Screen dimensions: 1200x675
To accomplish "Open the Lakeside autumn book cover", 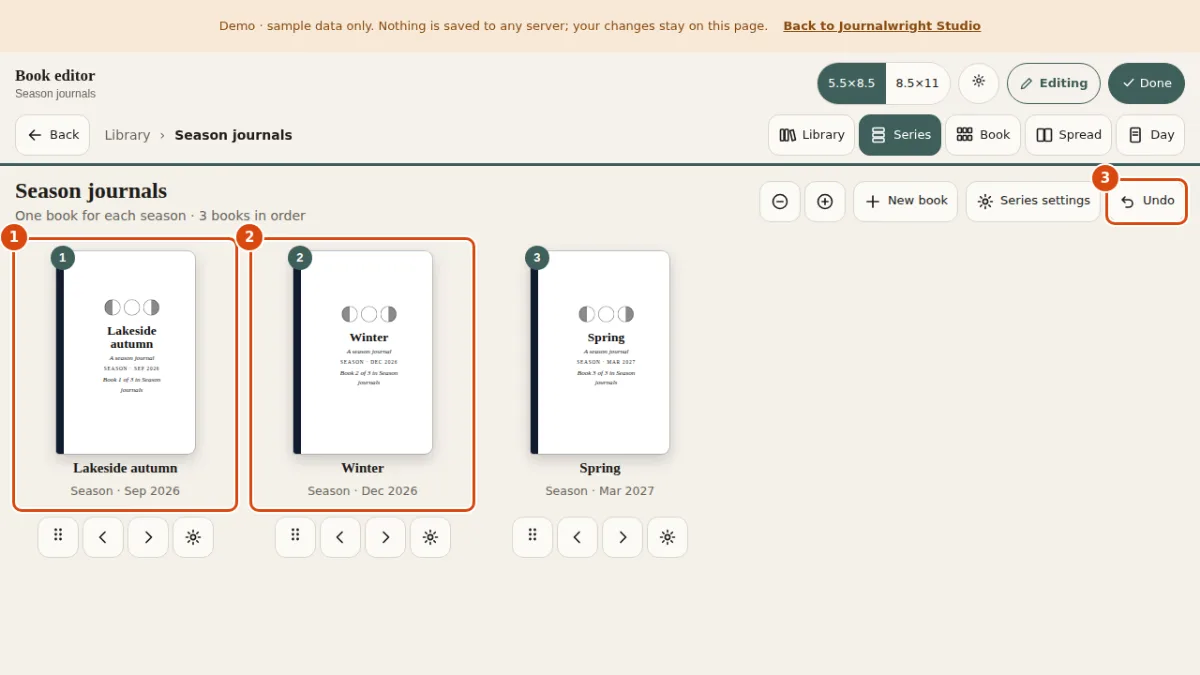I will tap(125, 352).
